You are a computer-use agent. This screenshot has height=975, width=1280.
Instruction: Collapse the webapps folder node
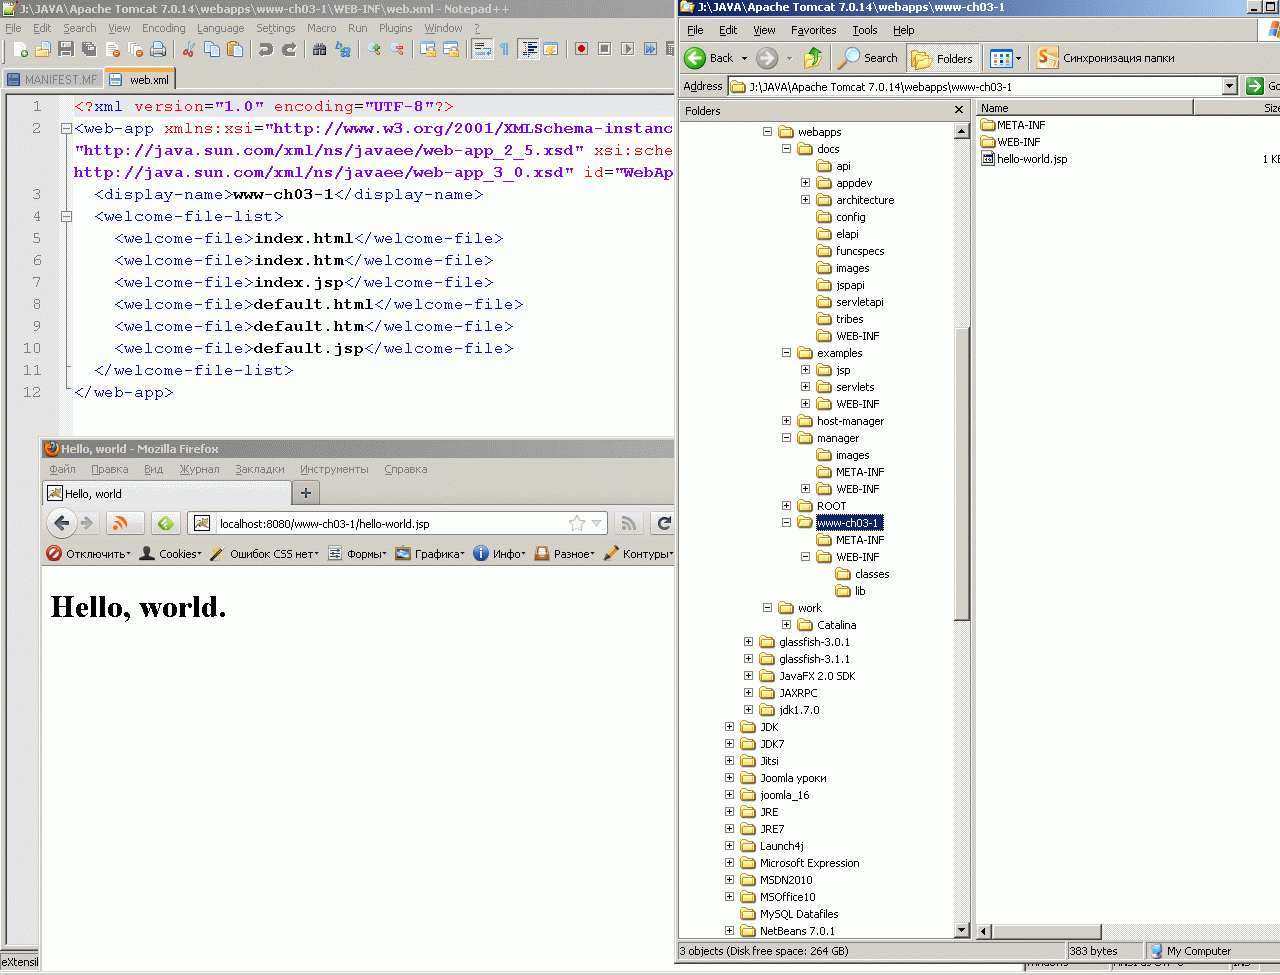pos(767,132)
